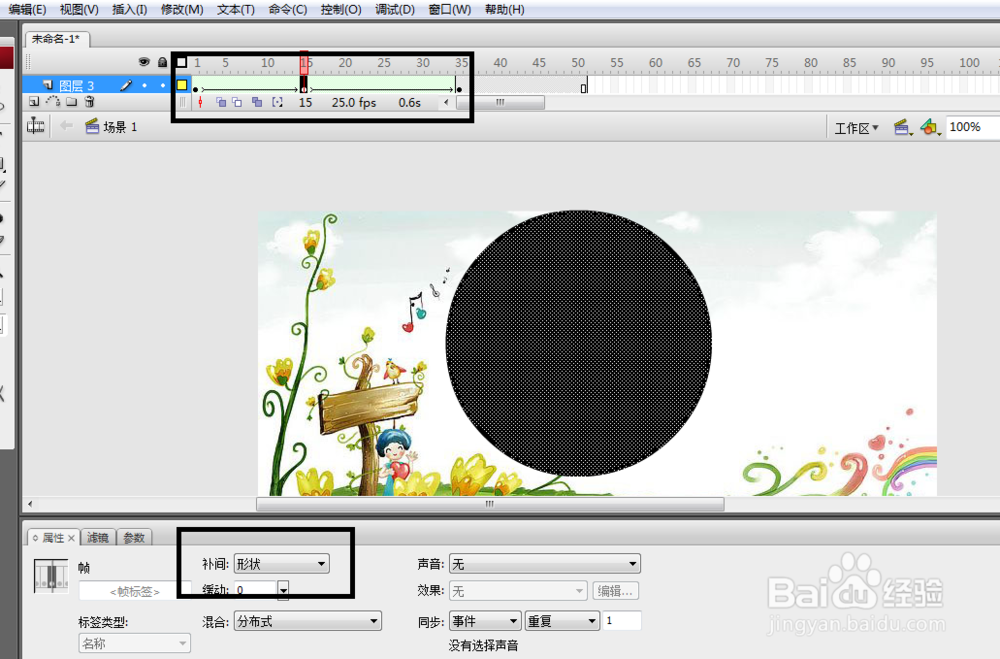The width and height of the screenshot is (1000, 659).
Task: Open the edit symbols dropdown icon
Action: (930, 127)
